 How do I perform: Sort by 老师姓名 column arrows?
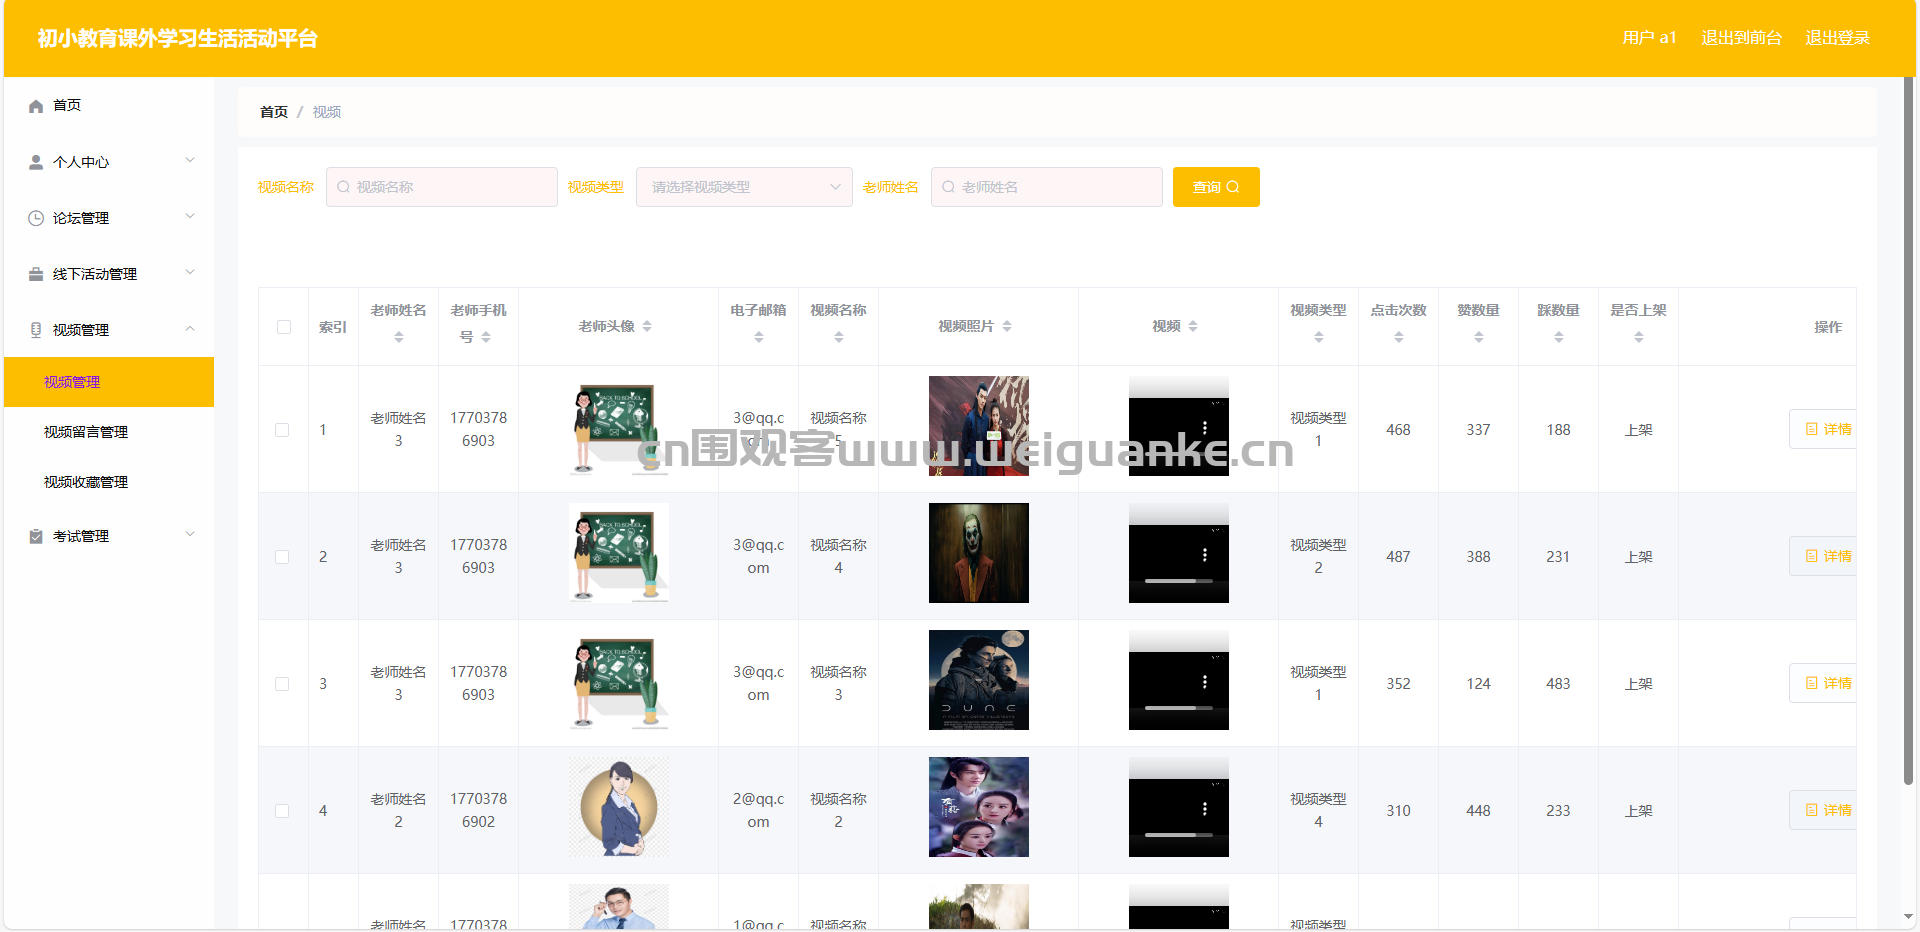pos(399,338)
